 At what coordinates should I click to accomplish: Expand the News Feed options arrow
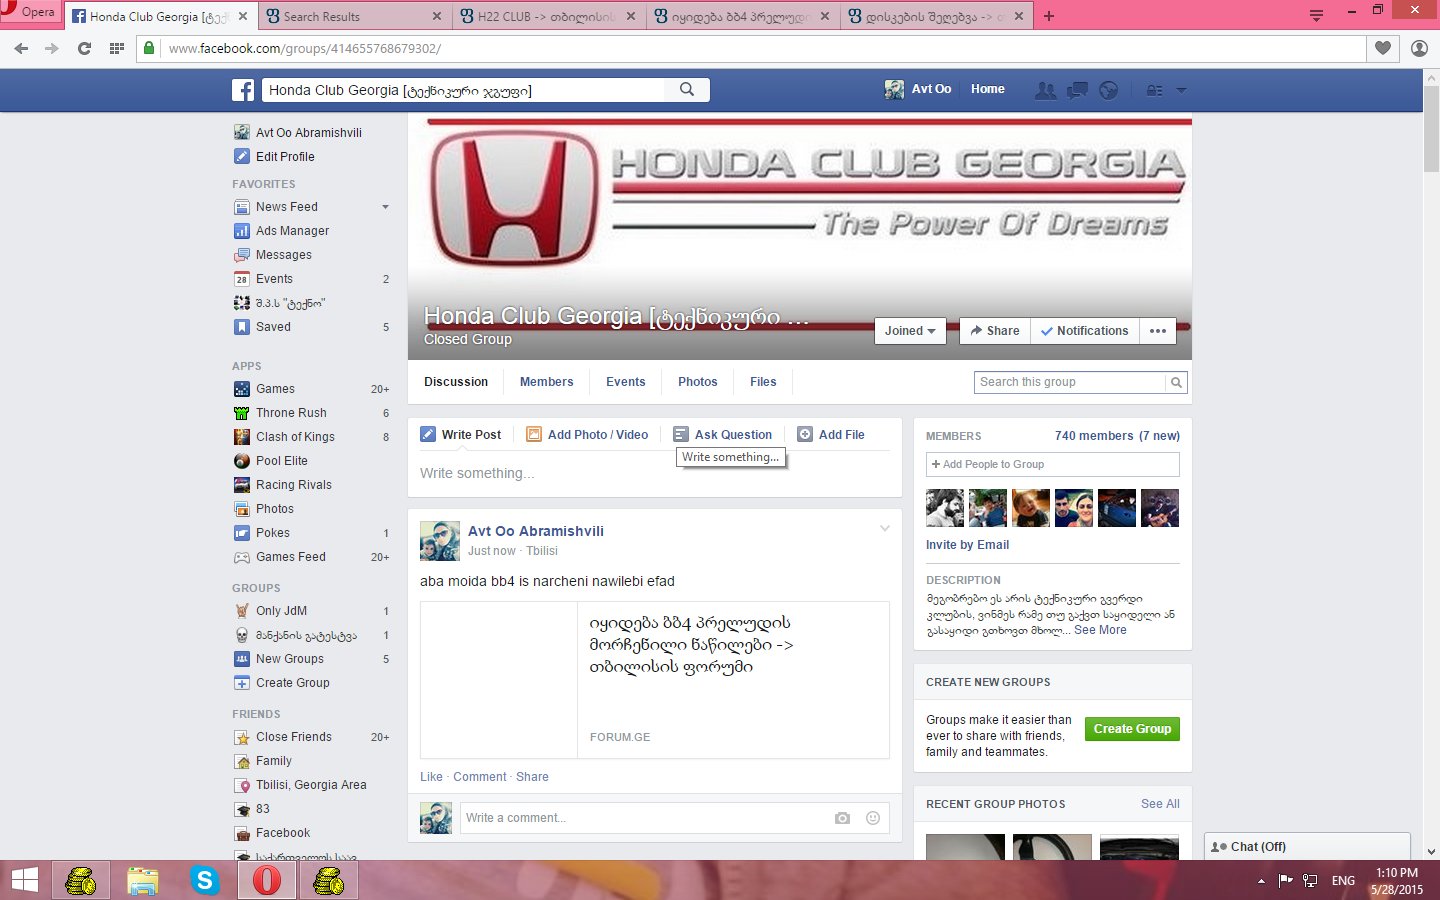385,207
